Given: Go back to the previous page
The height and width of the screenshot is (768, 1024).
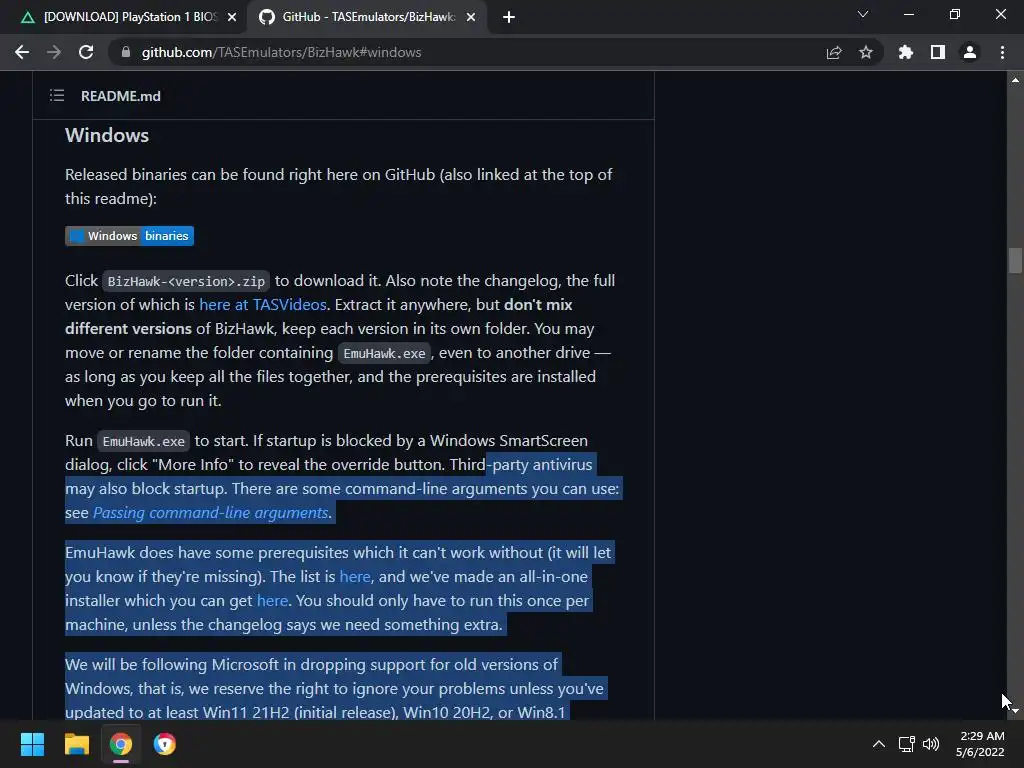Looking at the screenshot, I should [22, 52].
